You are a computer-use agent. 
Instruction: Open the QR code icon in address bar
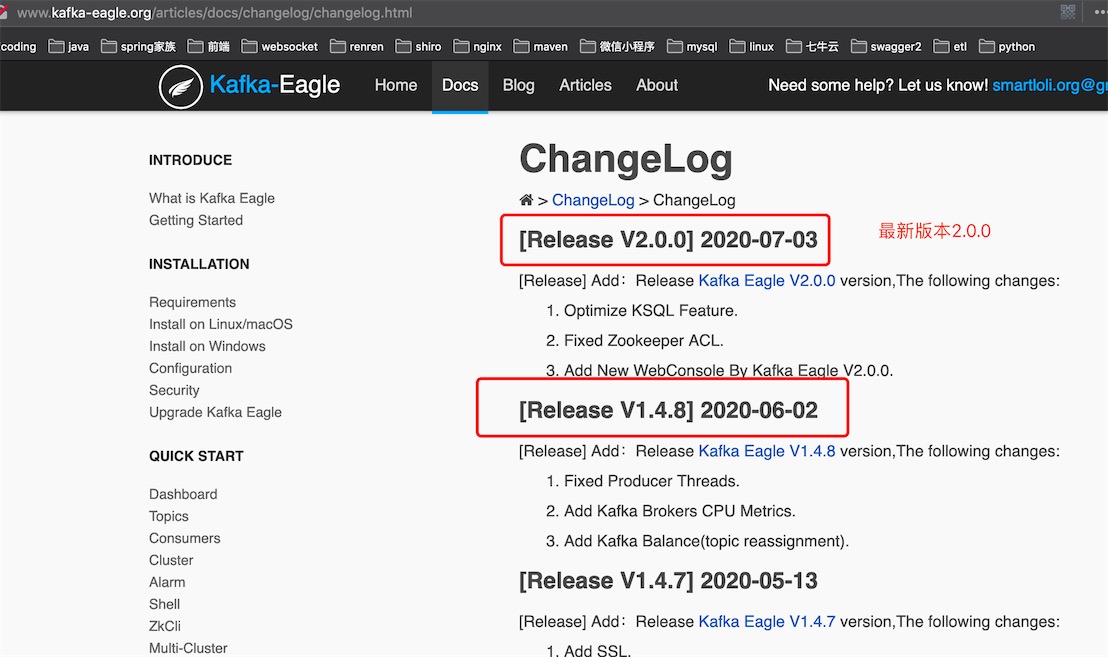tap(1068, 12)
